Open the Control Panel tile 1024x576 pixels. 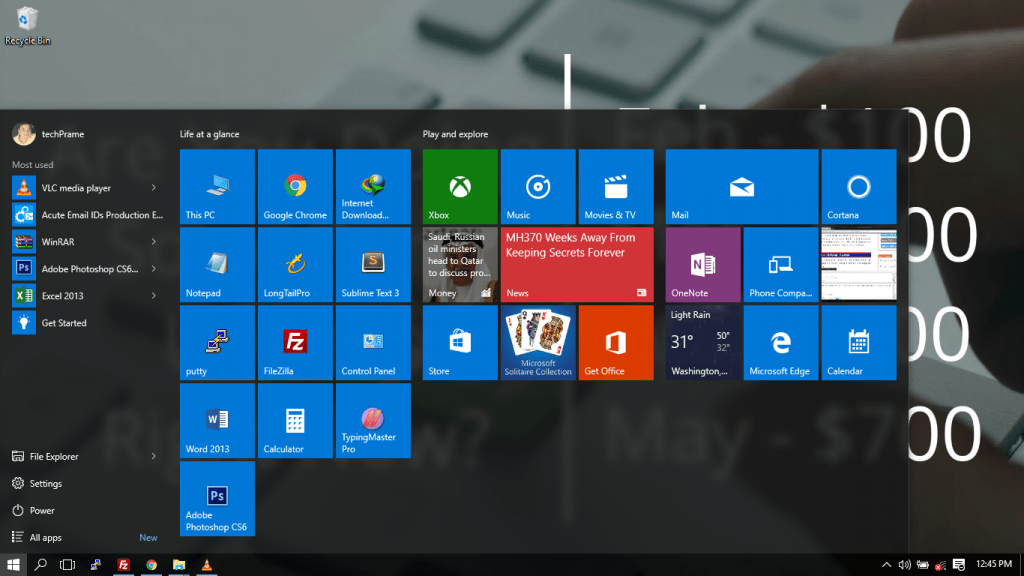pyautogui.click(x=373, y=342)
